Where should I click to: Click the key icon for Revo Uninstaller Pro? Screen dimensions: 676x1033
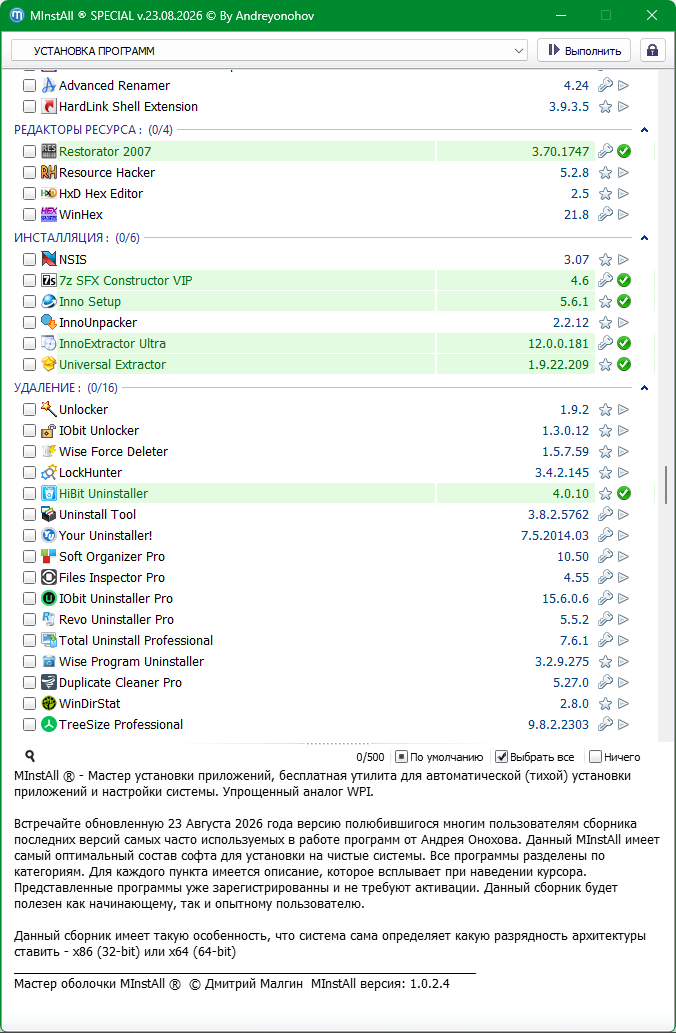point(605,619)
